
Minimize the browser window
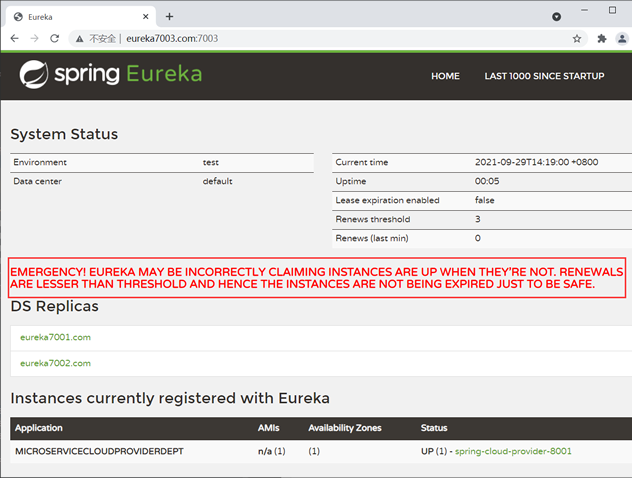[x=584, y=10]
